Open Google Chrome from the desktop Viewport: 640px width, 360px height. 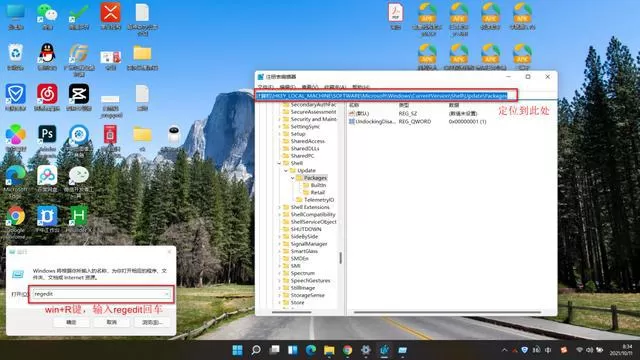pyautogui.click(x=16, y=216)
